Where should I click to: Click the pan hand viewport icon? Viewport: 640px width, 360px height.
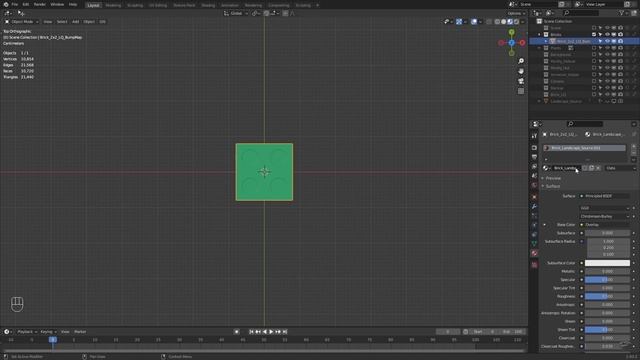(x=521, y=71)
